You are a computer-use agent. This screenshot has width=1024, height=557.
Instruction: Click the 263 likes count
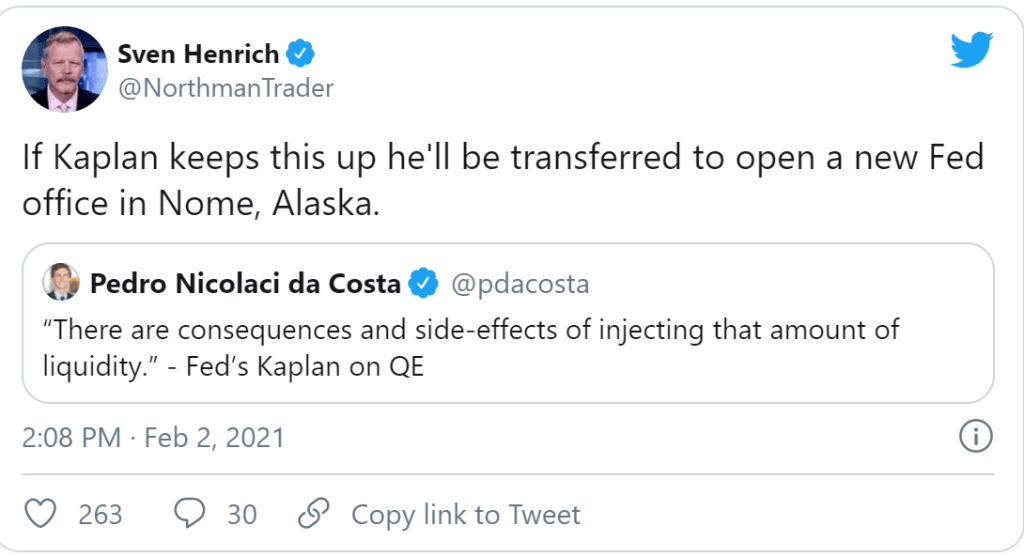100,514
